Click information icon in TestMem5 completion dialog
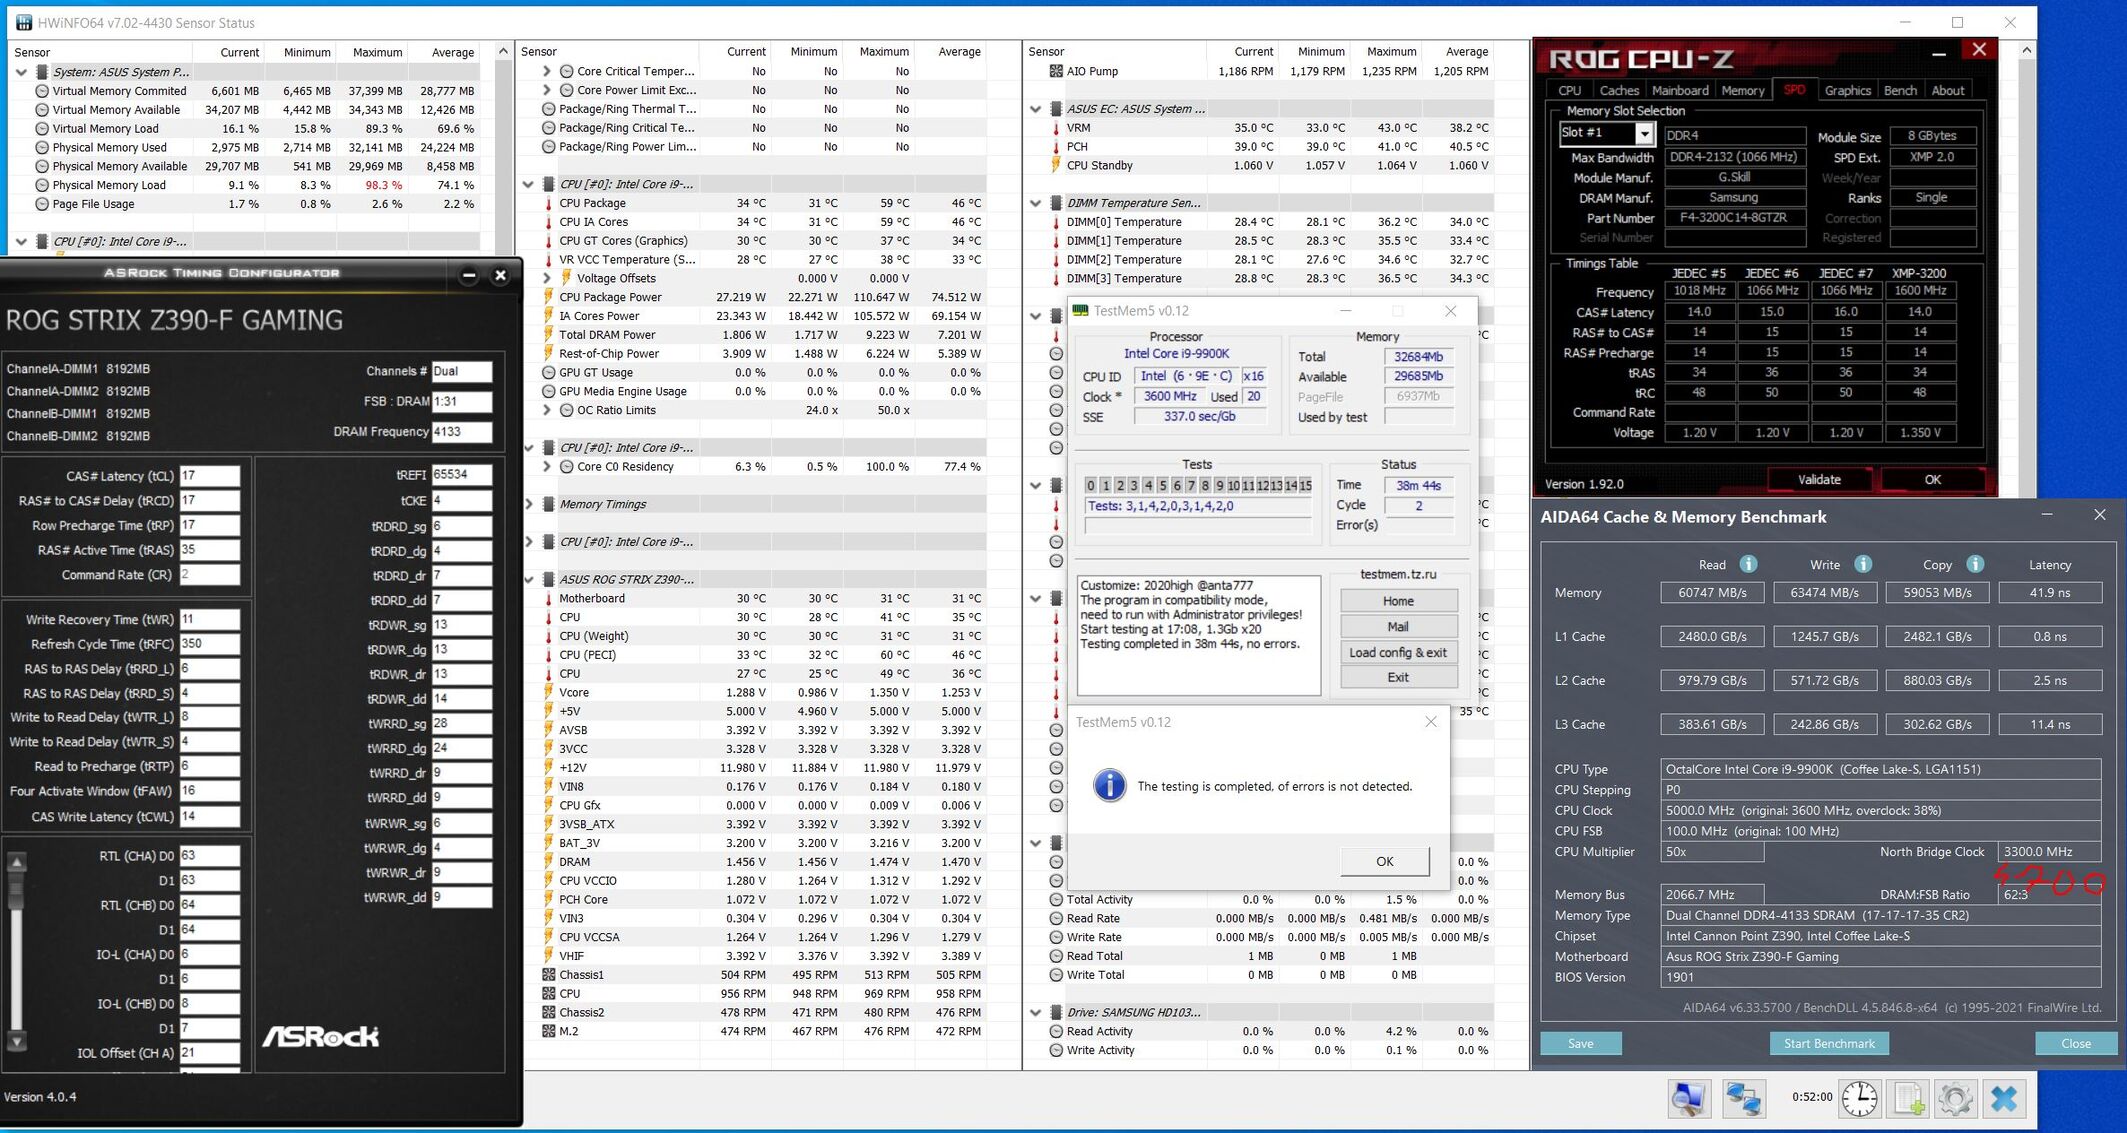The image size is (2127, 1133). pos(1109,785)
